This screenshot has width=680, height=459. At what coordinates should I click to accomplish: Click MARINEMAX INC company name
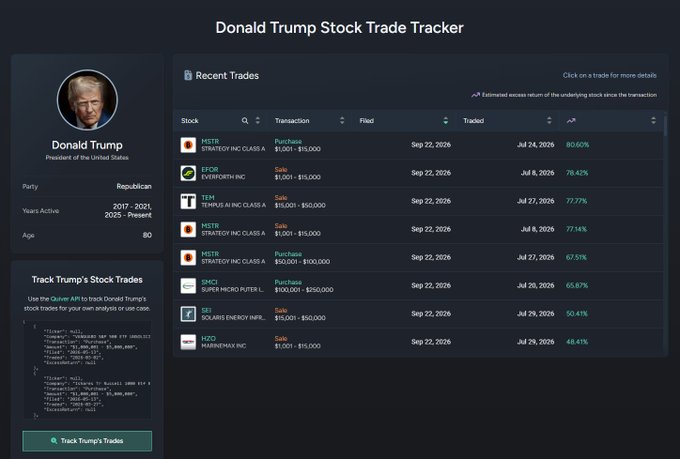(x=223, y=346)
